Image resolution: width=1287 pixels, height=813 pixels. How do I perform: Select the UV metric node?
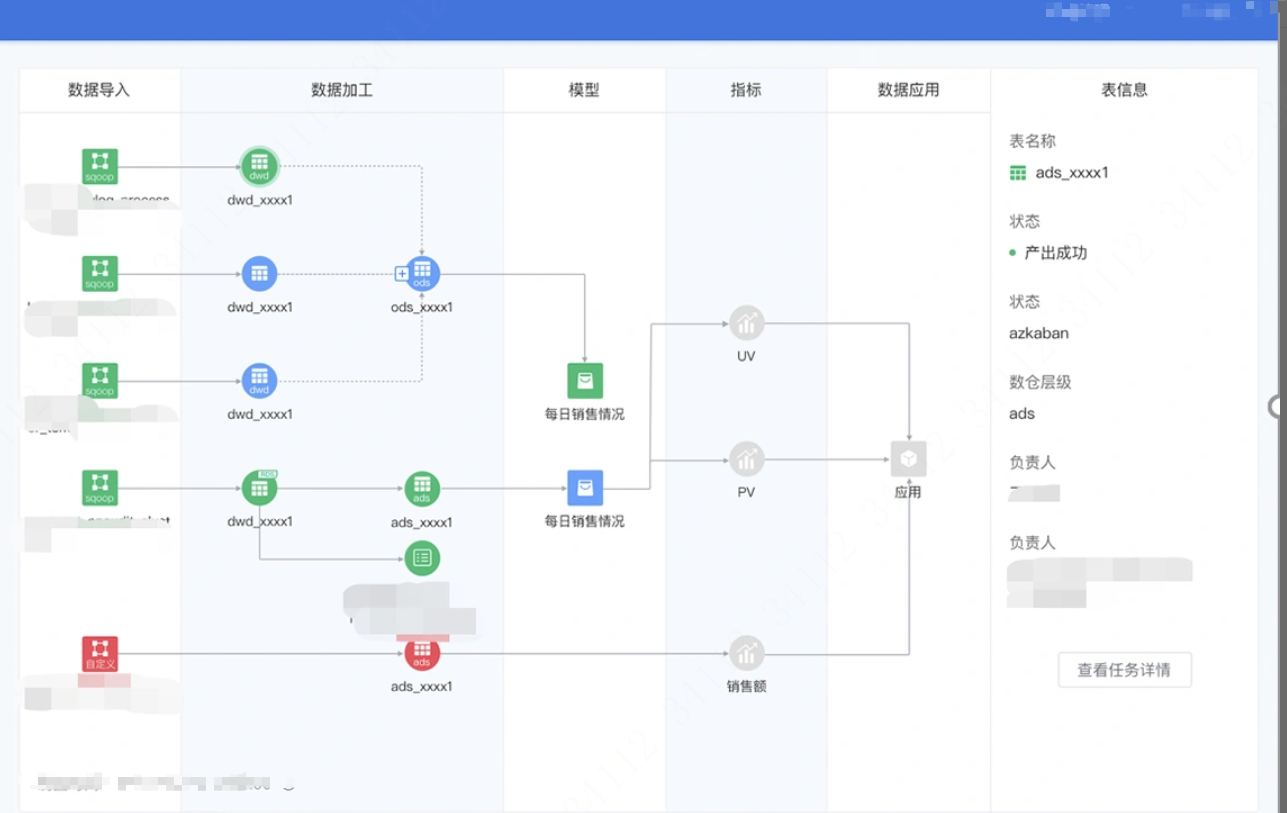click(746, 323)
